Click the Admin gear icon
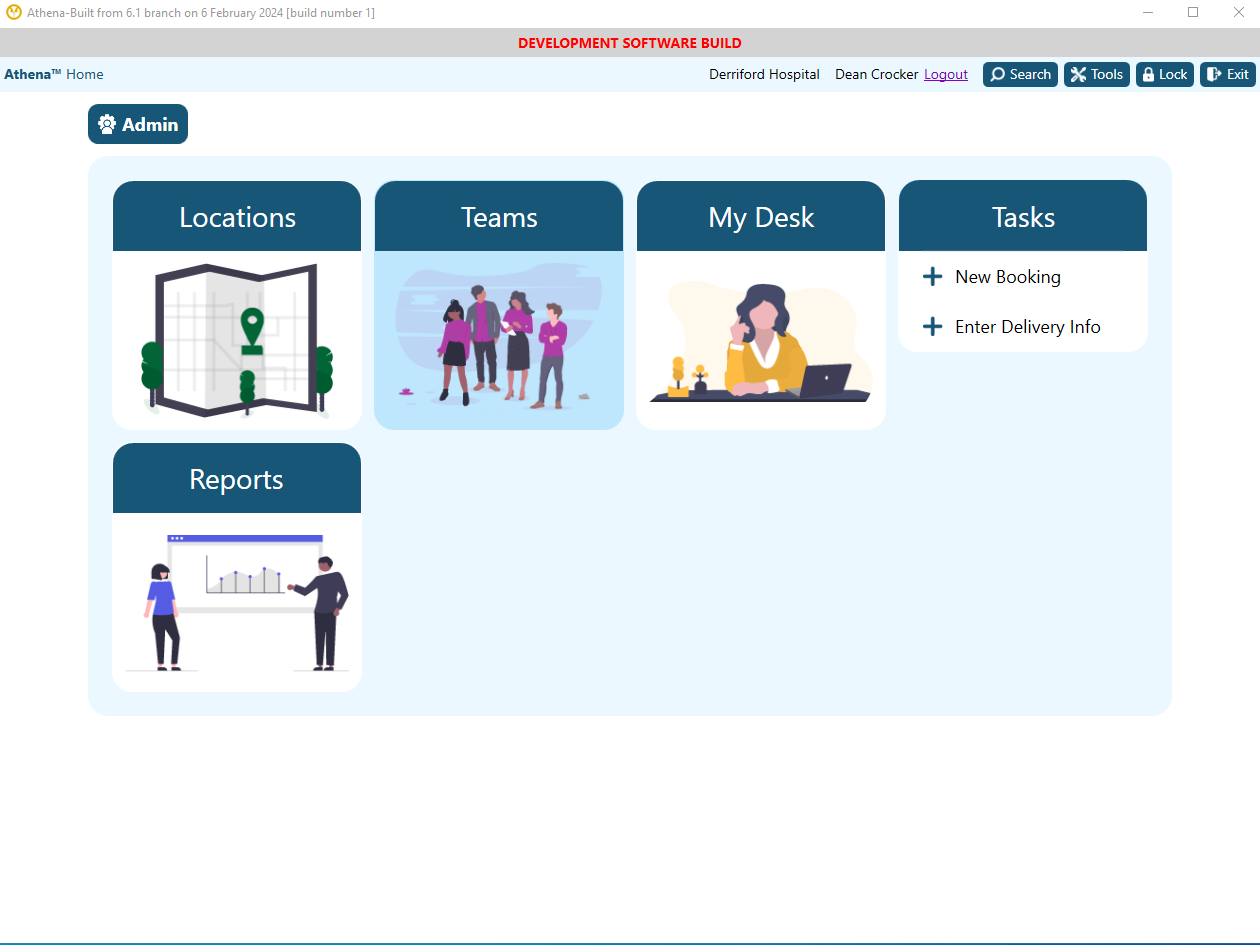This screenshot has width=1260, height=945. tap(107, 124)
